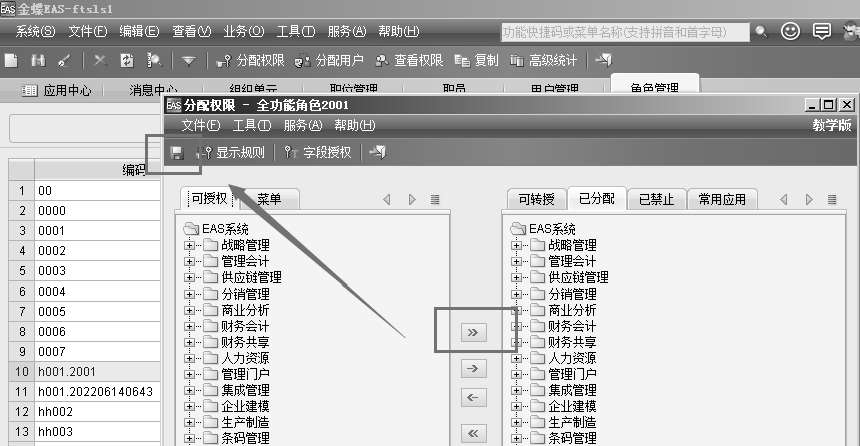The width and height of the screenshot is (860, 446).
Task: Click the save icon in 分配权限 dialog toolbar
Action: click(177, 153)
